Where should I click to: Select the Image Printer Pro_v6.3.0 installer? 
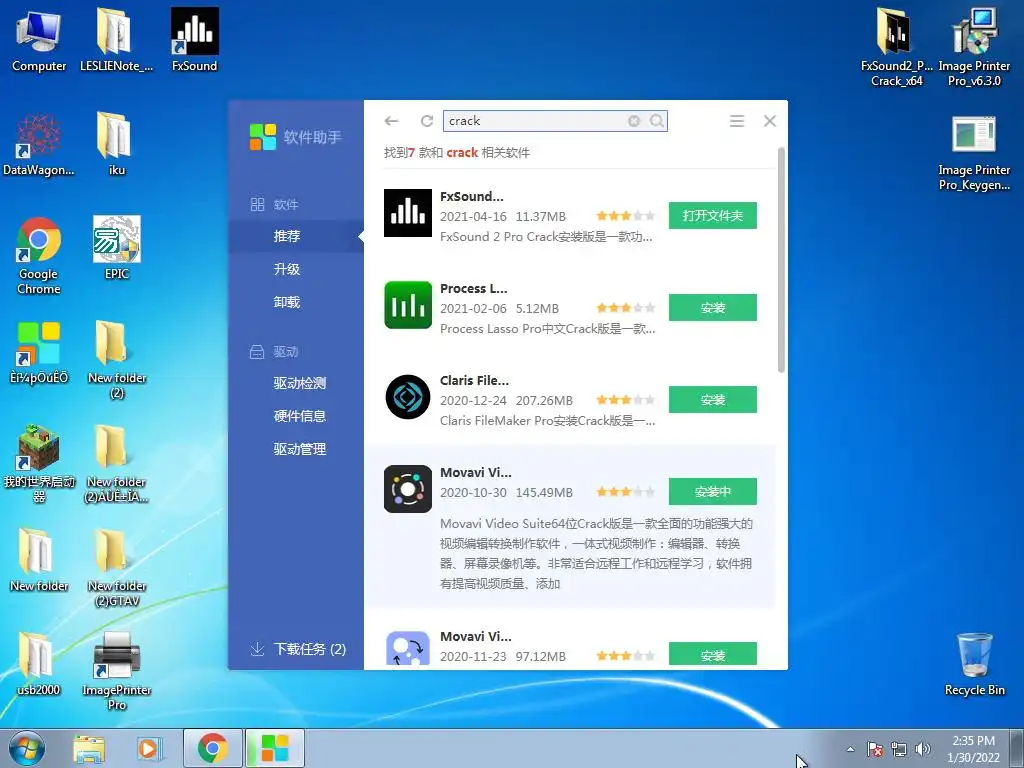tap(974, 48)
